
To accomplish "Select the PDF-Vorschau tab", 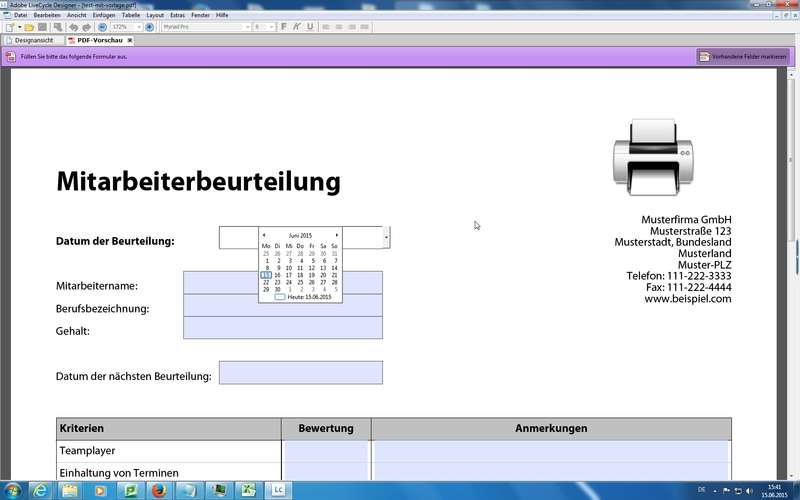I will tap(99, 40).
